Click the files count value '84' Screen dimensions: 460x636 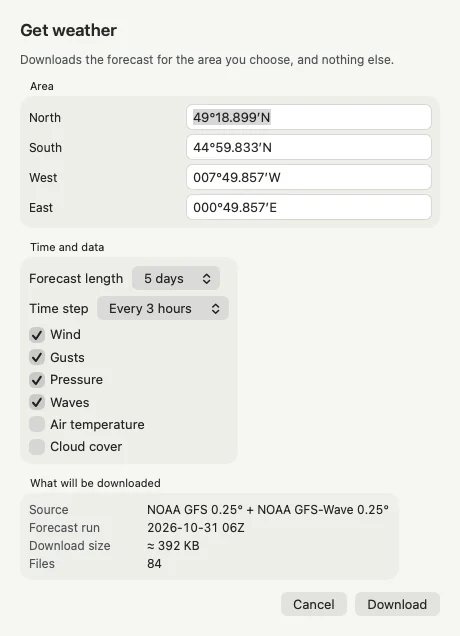coord(154,563)
